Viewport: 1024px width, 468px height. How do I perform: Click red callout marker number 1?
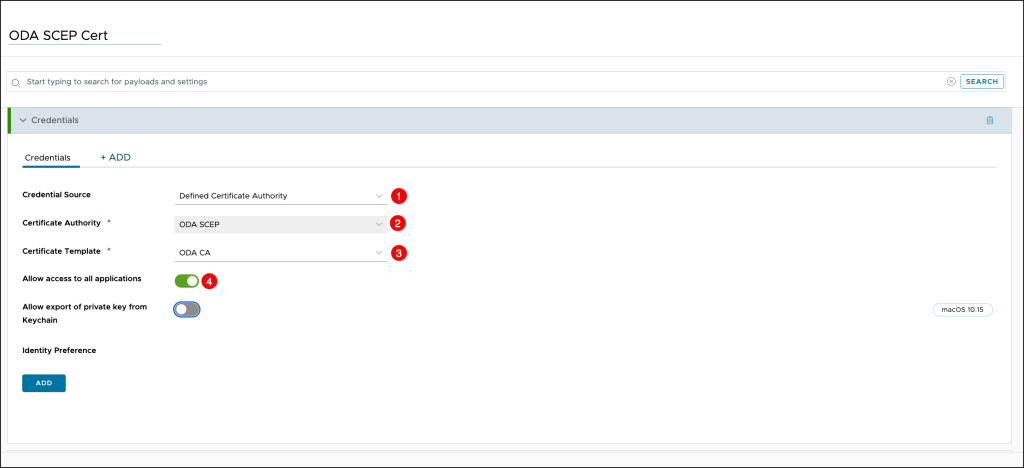[398, 196]
